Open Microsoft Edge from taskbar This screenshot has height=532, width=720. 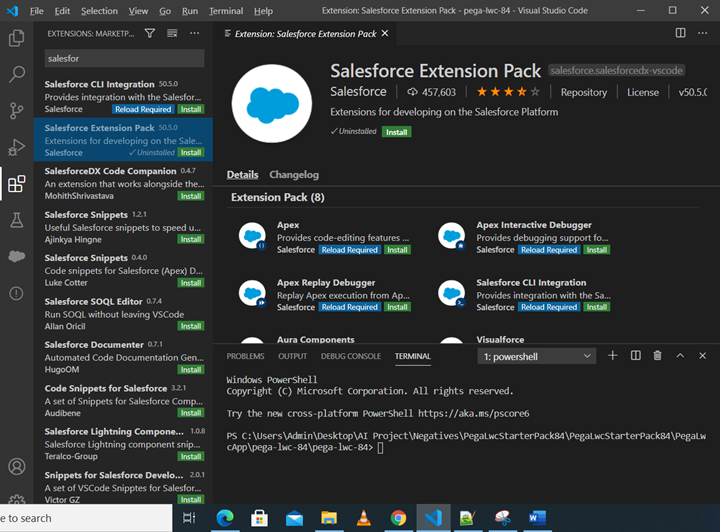coord(225,518)
